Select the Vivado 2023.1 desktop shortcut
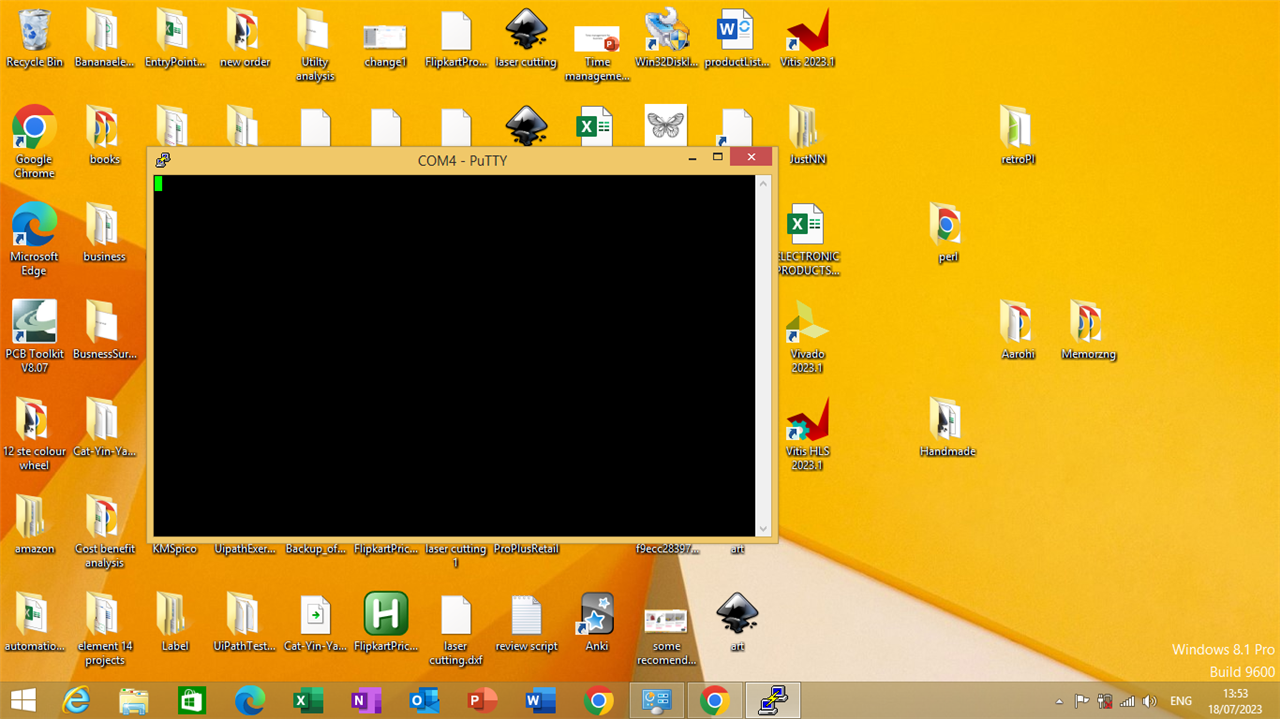1280x719 pixels. click(806, 326)
